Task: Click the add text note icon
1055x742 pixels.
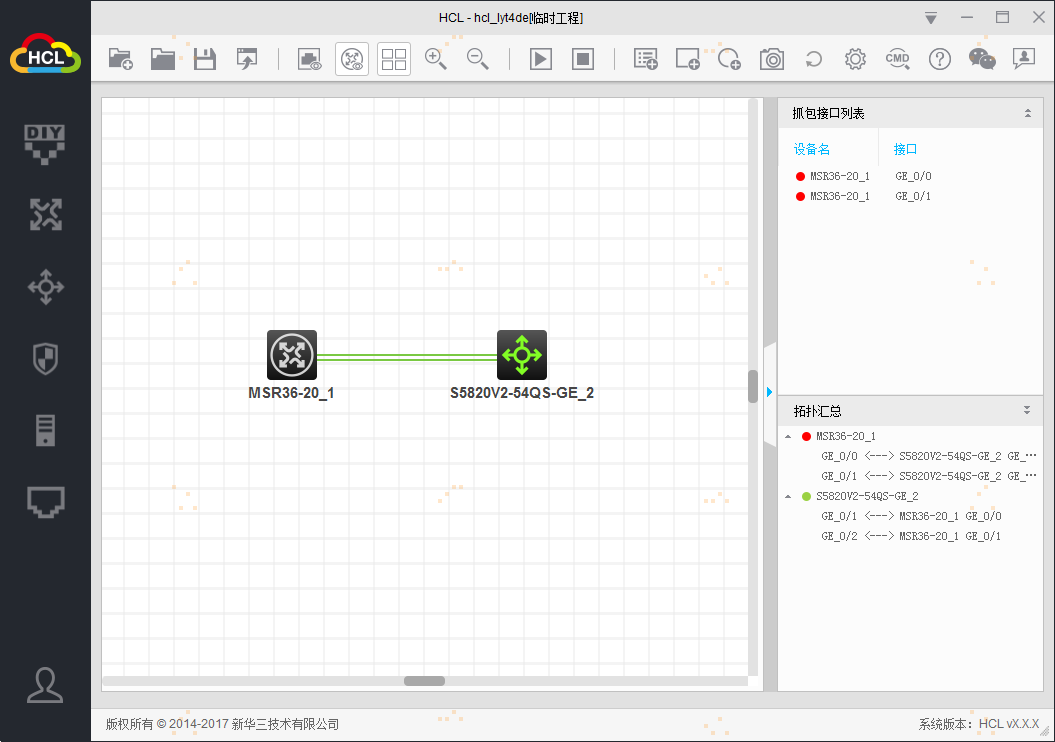Action: 645,59
